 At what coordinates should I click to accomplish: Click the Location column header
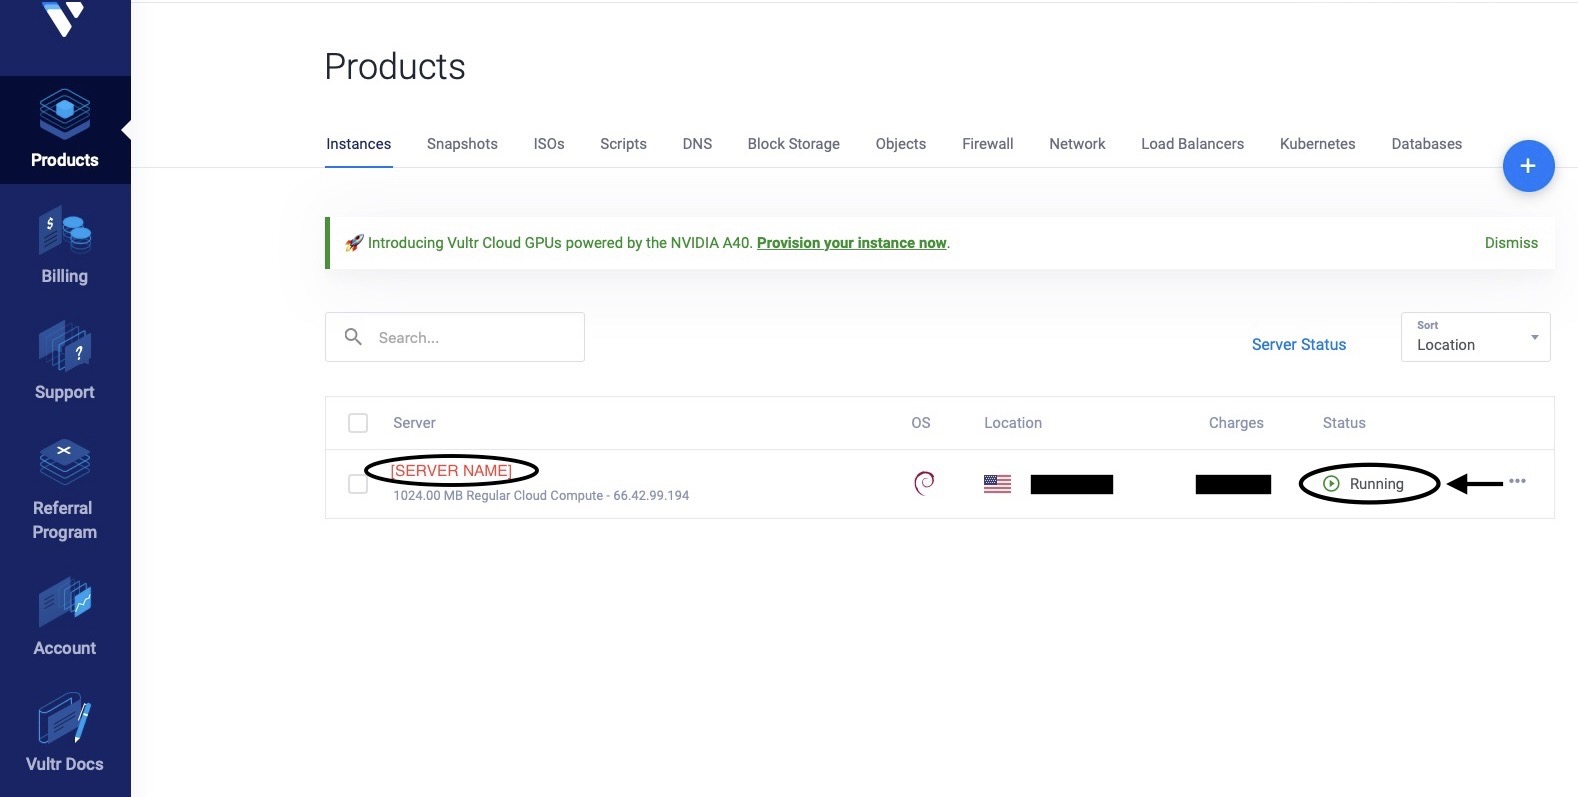click(x=1013, y=423)
